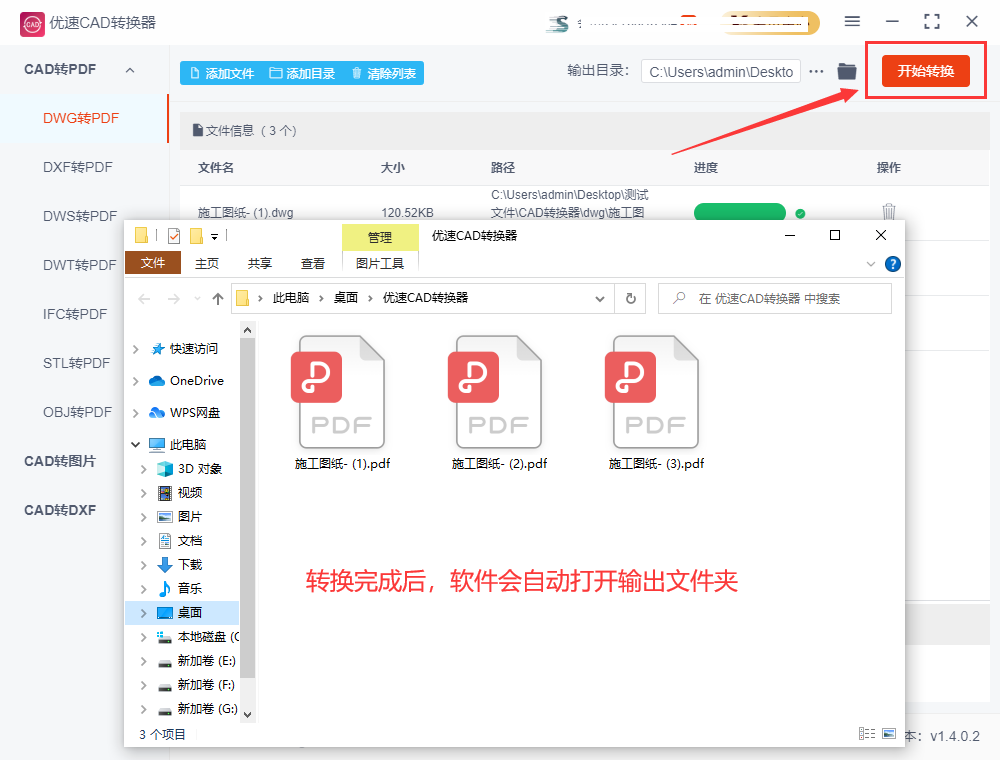Click 此电脑 in the address breadcrumb
Image resolution: width=1000 pixels, height=760 pixels.
(291, 298)
